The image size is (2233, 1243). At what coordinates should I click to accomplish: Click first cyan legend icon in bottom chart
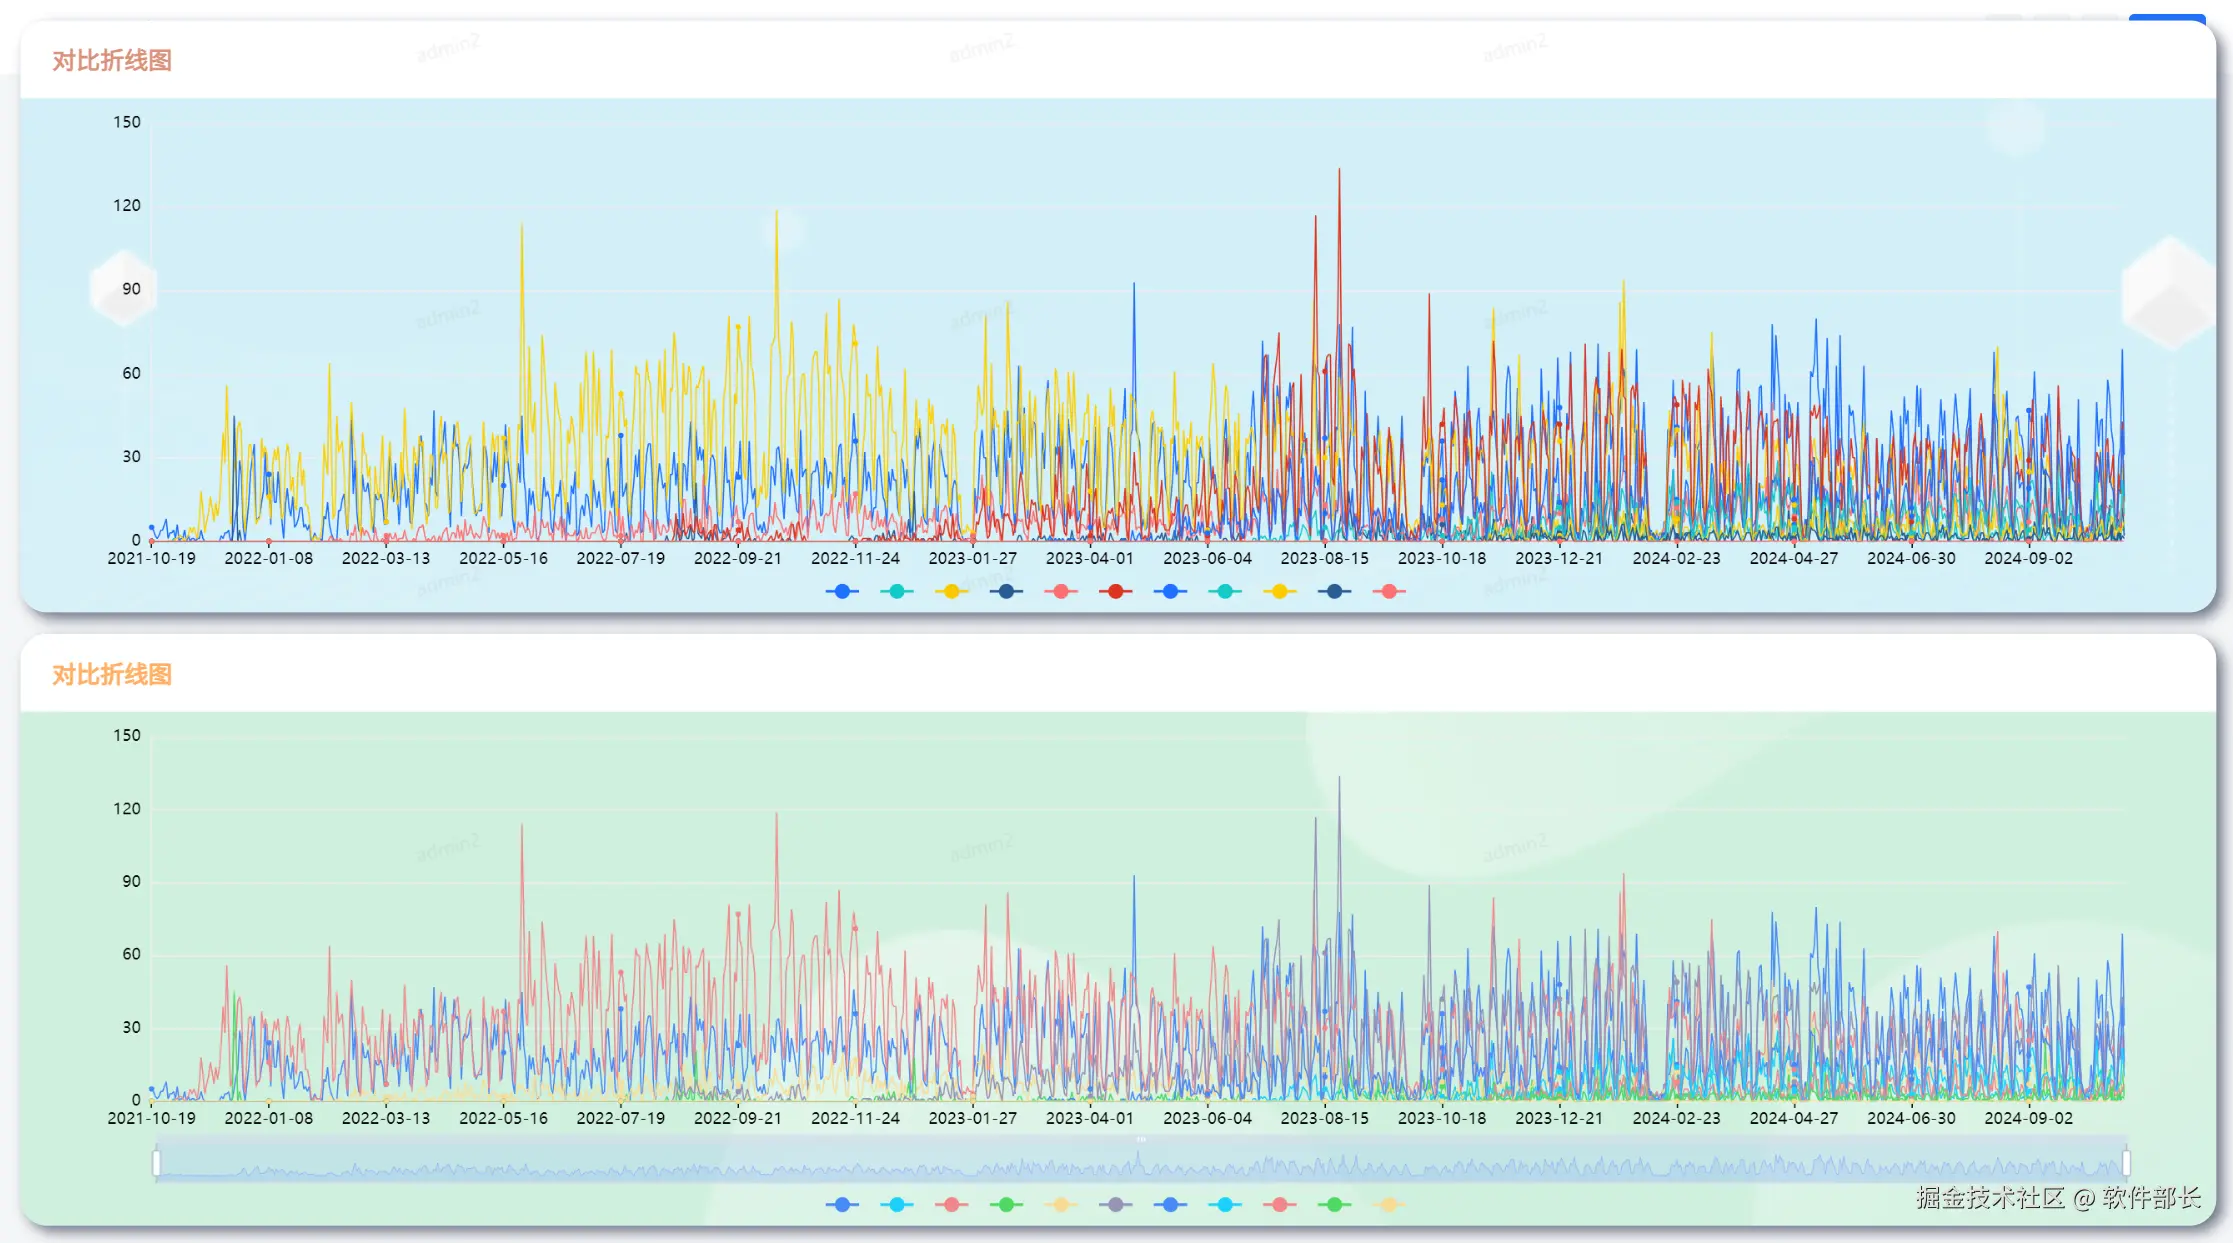897,1205
